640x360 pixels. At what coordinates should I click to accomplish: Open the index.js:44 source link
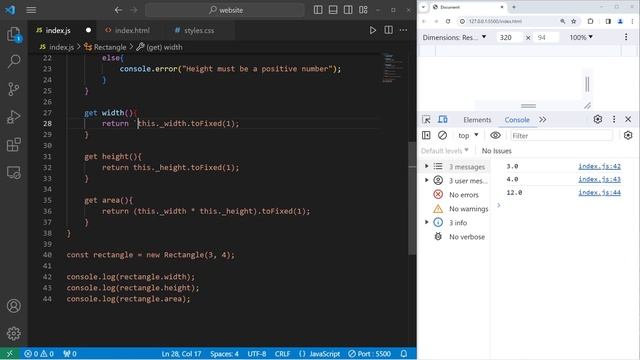[599, 192]
